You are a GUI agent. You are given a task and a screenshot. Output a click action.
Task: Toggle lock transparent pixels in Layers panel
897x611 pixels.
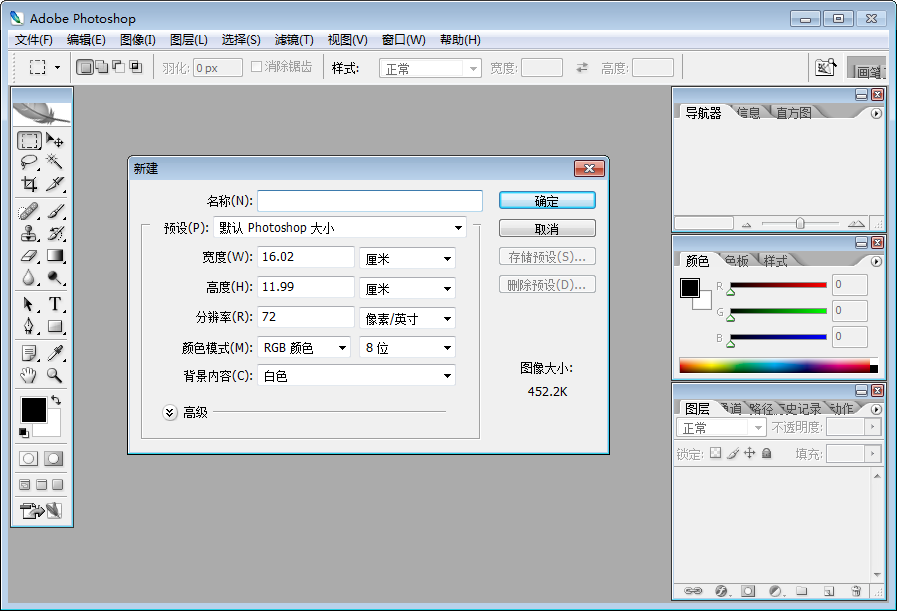pyautogui.click(x=715, y=453)
